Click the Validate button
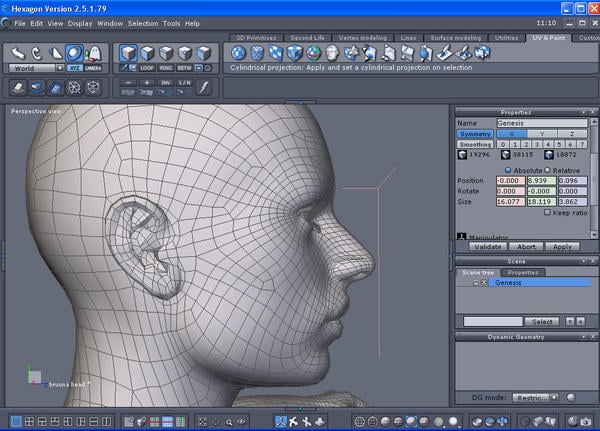Viewport: 600px width, 431px height. 486,245
